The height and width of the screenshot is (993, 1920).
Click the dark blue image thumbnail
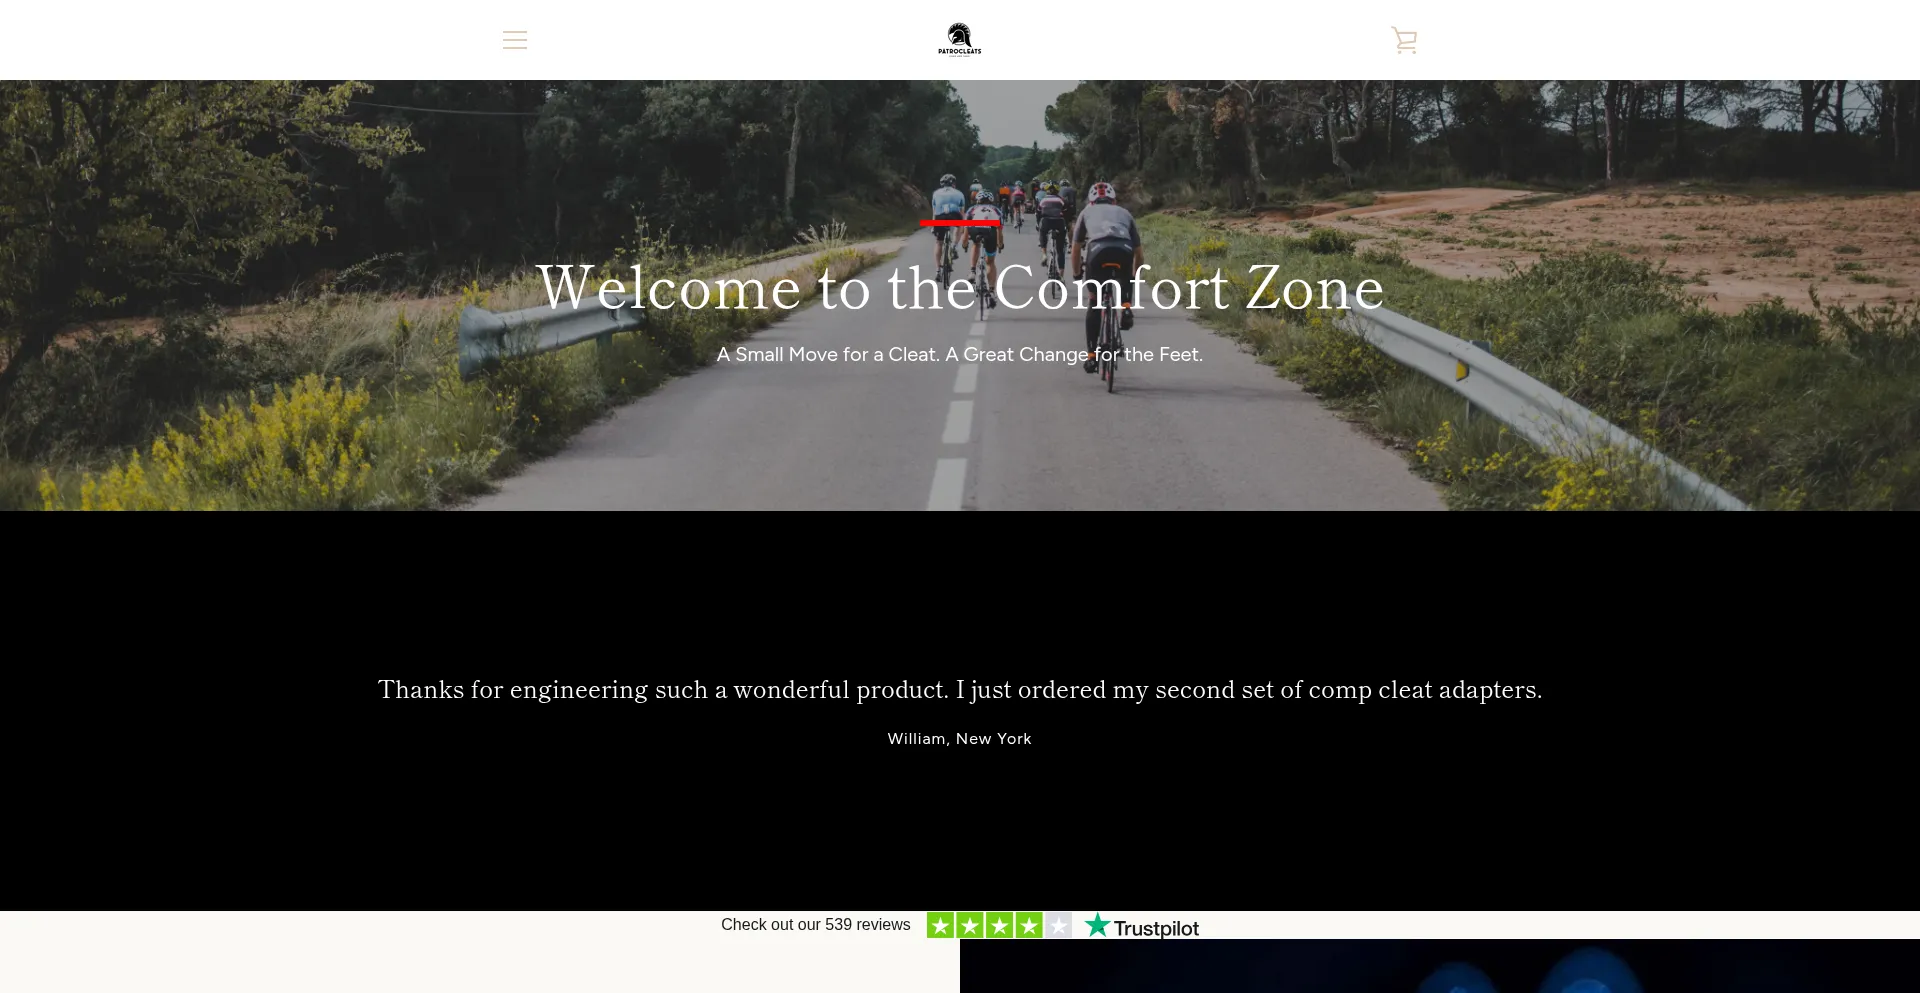pyautogui.click(x=1439, y=966)
